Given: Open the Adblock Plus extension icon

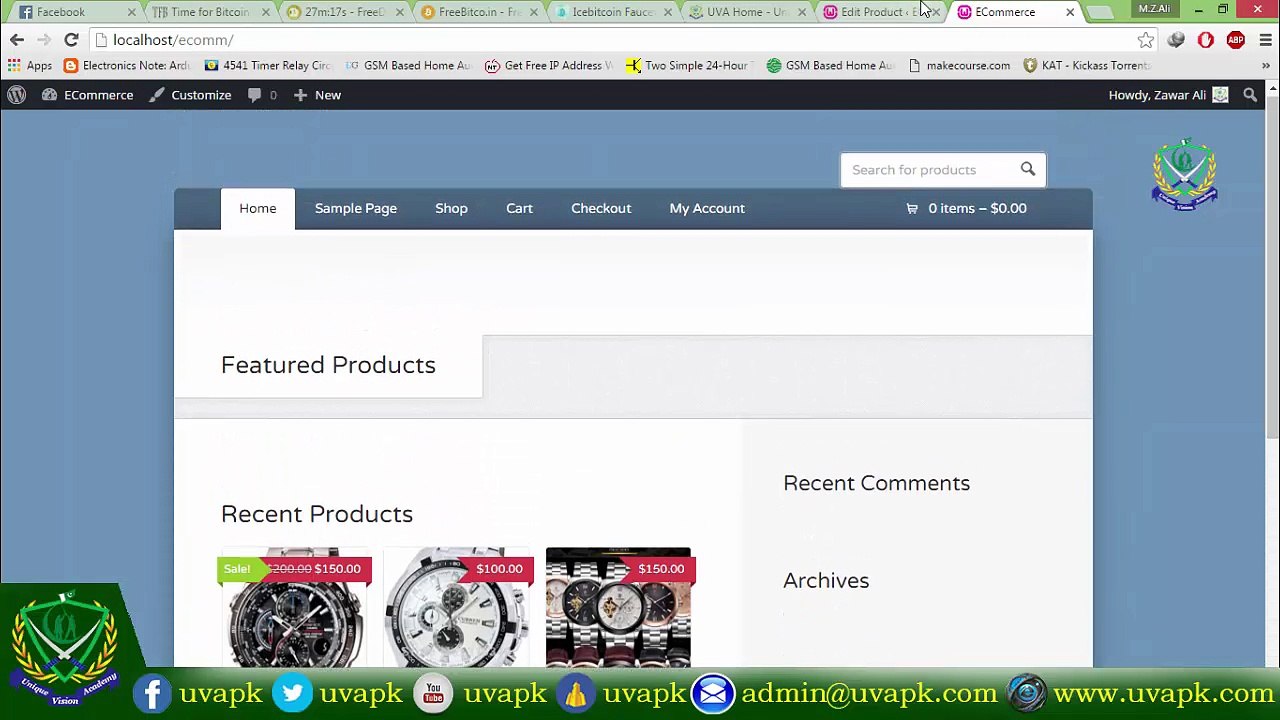Looking at the screenshot, I should [x=1236, y=40].
